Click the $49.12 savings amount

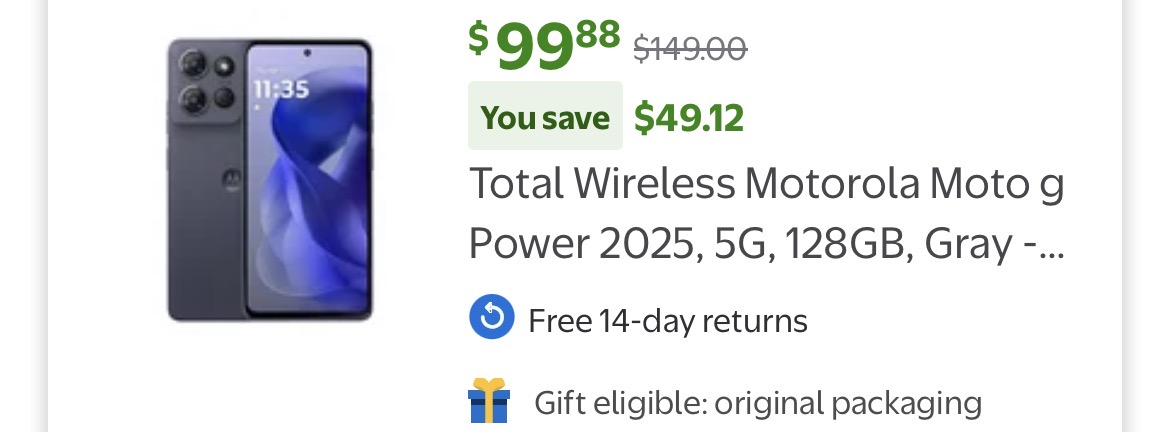coord(689,118)
